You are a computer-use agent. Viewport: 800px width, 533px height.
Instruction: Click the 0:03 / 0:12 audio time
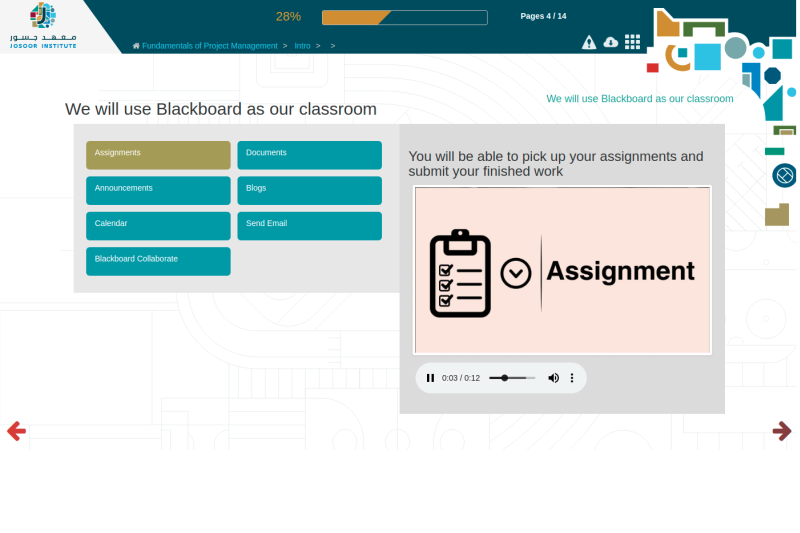pos(461,378)
